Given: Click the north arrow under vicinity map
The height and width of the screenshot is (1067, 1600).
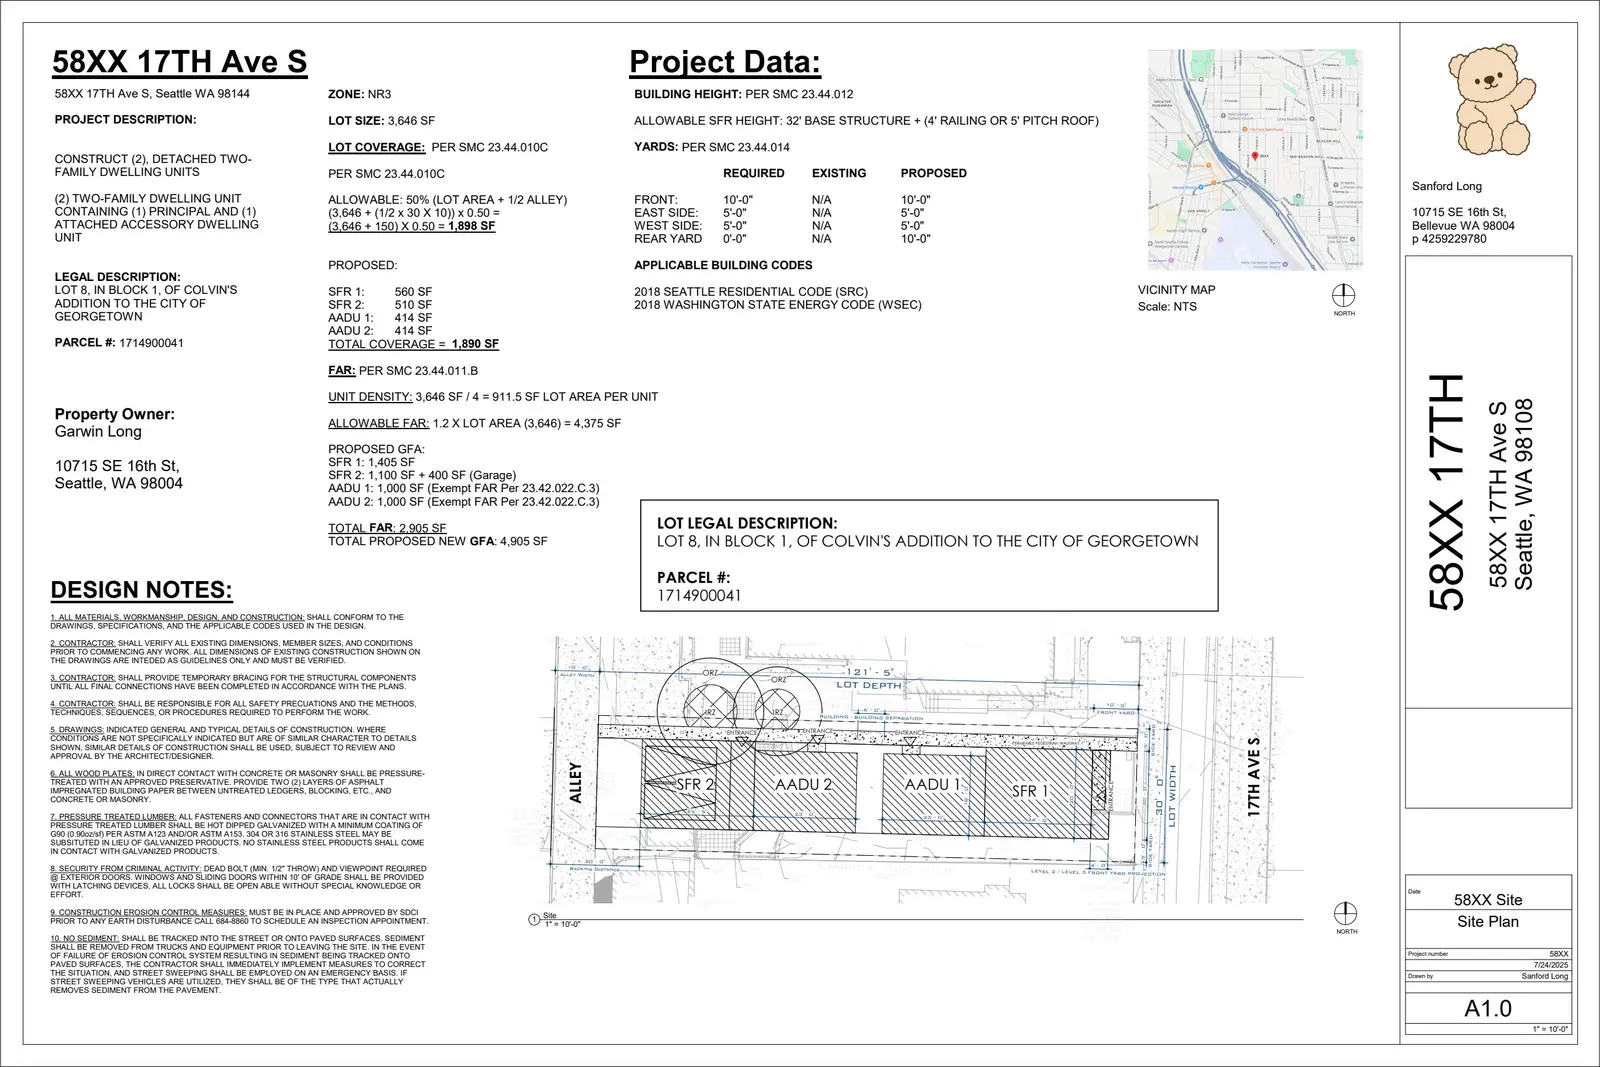Looking at the screenshot, I should click(1344, 296).
